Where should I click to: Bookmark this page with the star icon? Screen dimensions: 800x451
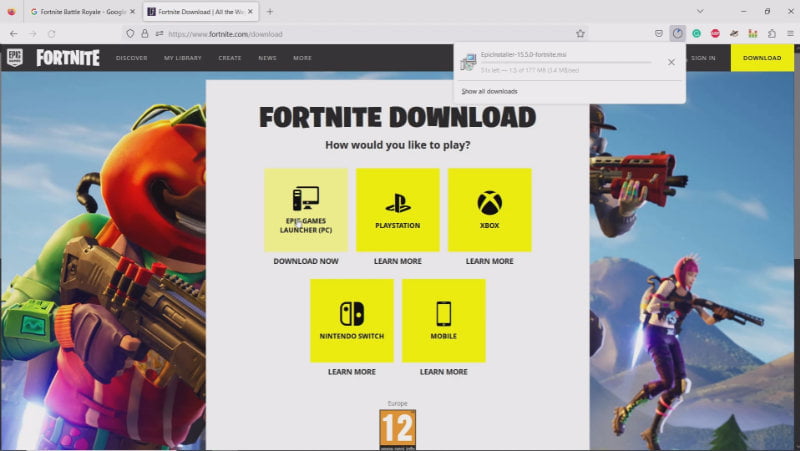[x=580, y=34]
